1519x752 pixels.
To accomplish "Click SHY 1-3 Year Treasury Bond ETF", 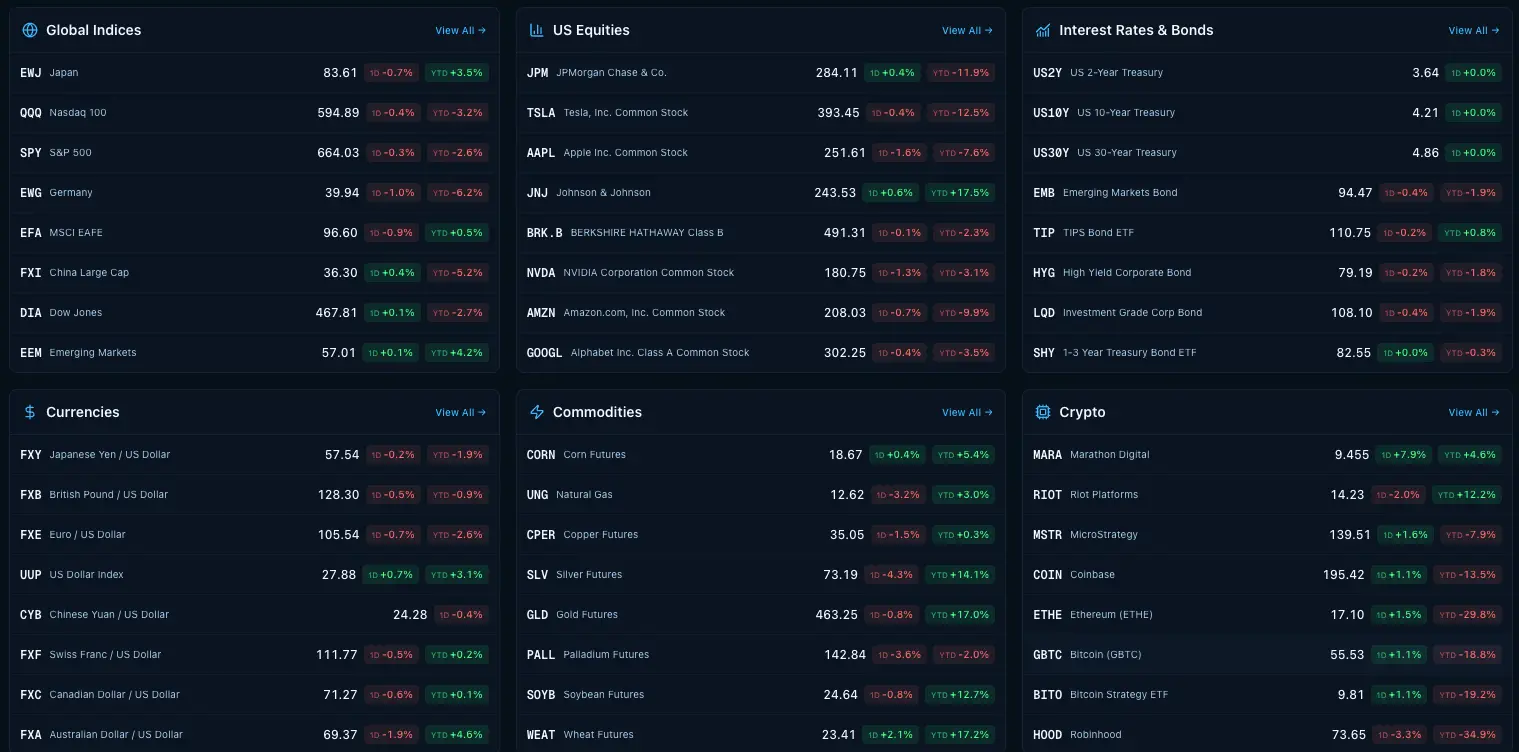I will coord(1267,353).
